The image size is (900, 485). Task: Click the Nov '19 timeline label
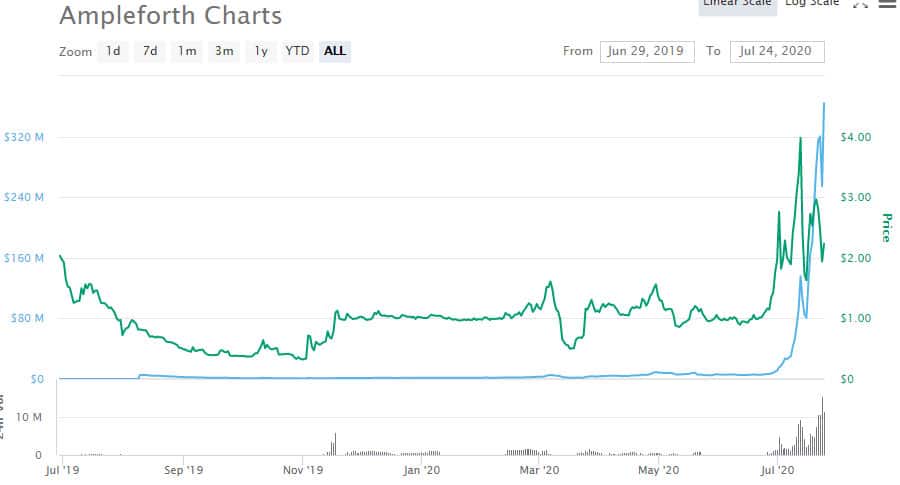(x=303, y=468)
